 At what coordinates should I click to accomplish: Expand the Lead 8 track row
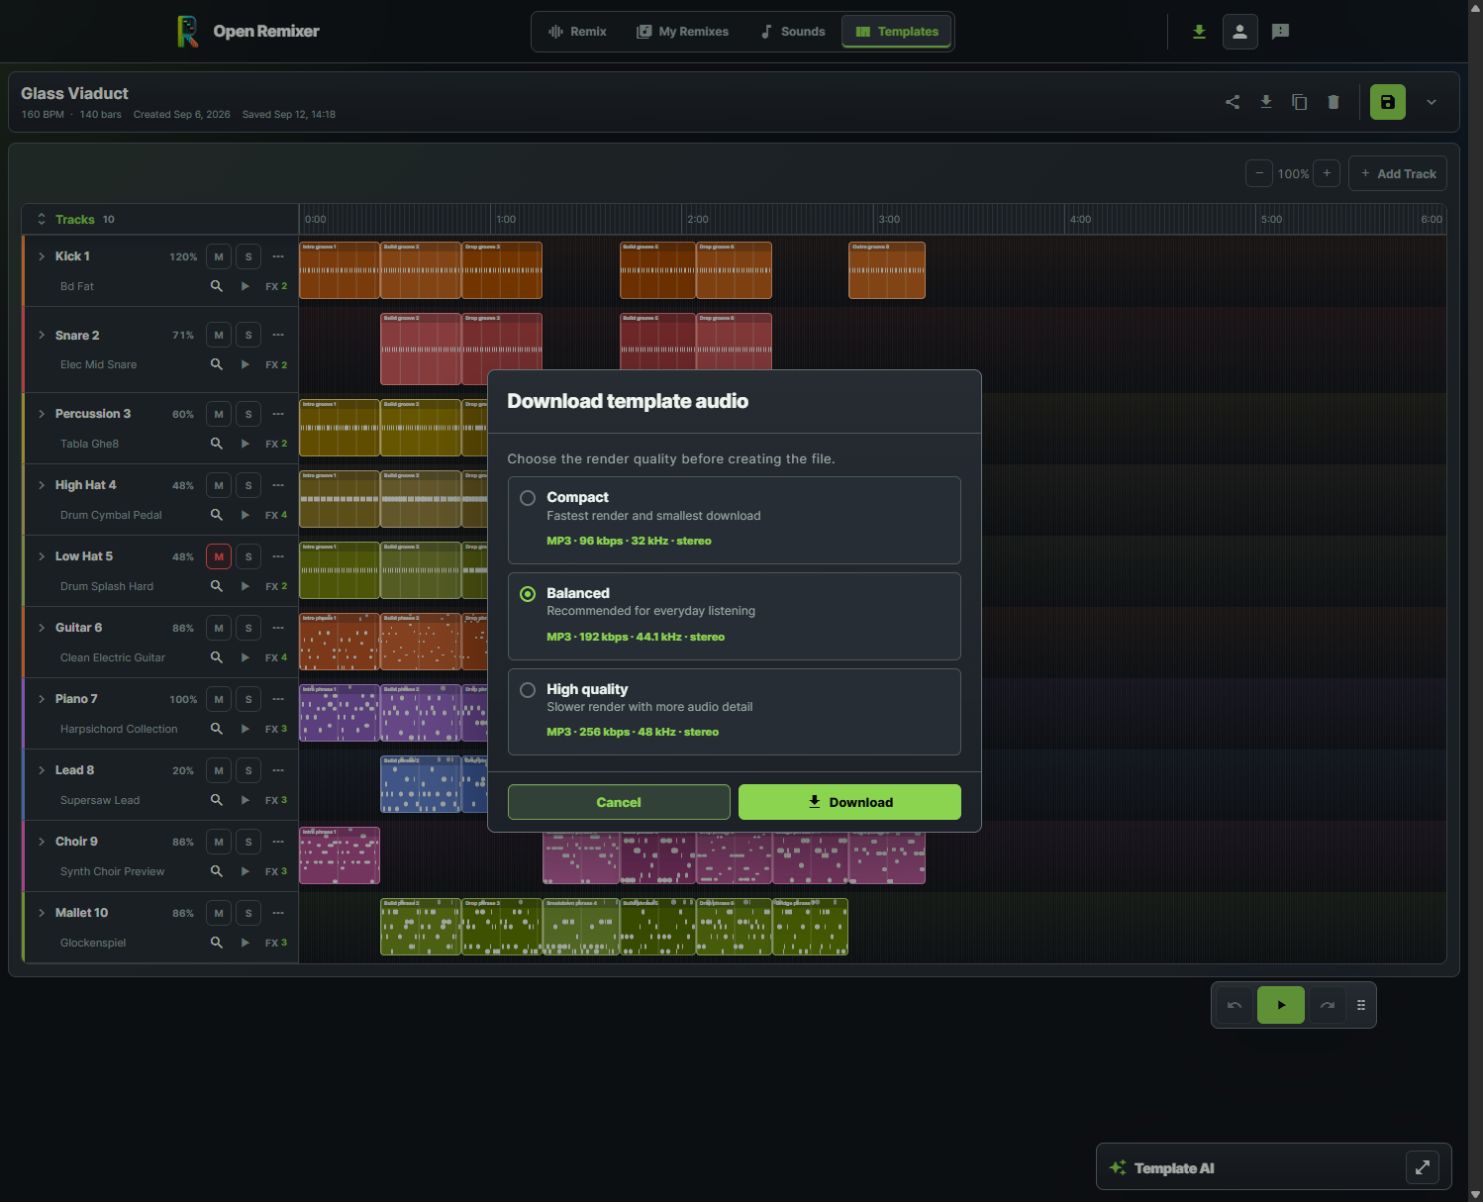pyautogui.click(x=41, y=770)
